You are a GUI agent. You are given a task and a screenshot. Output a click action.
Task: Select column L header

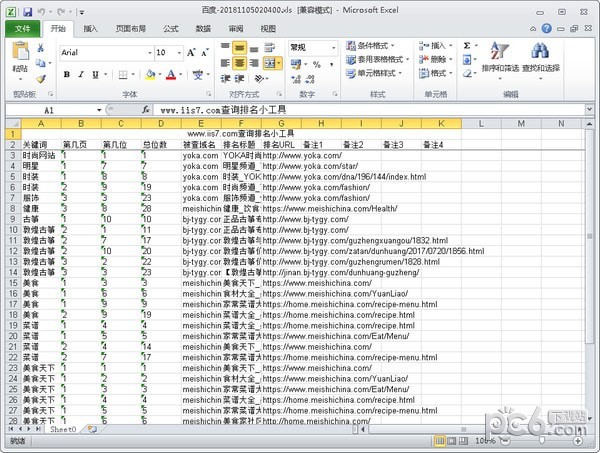click(481, 124)
